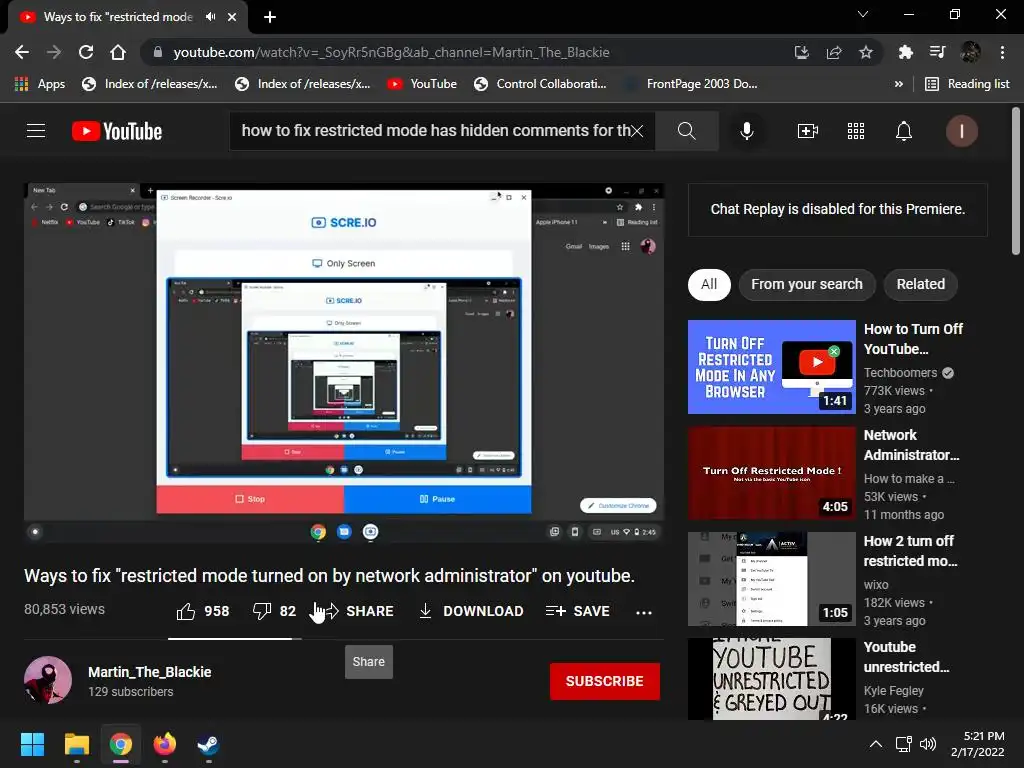Open Chrome's three-dot menu

click(1002, 52)
